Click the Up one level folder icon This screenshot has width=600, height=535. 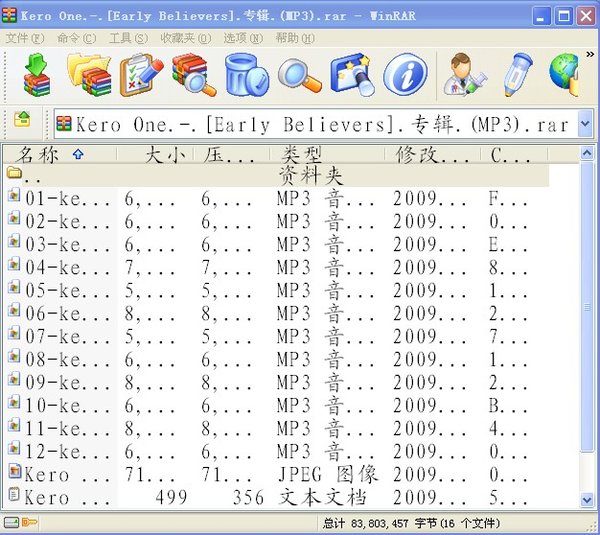click(22, 119)
